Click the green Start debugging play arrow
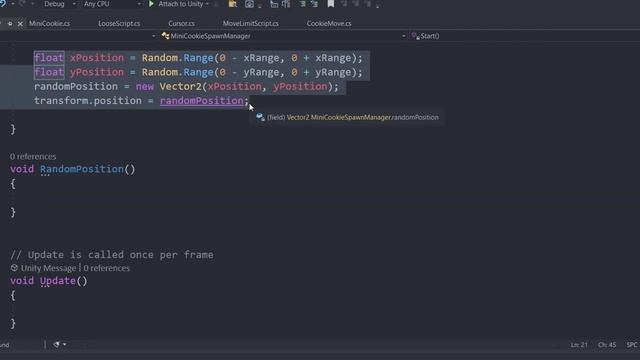Screen dimensions: 640x360 (x=151, y=4)
